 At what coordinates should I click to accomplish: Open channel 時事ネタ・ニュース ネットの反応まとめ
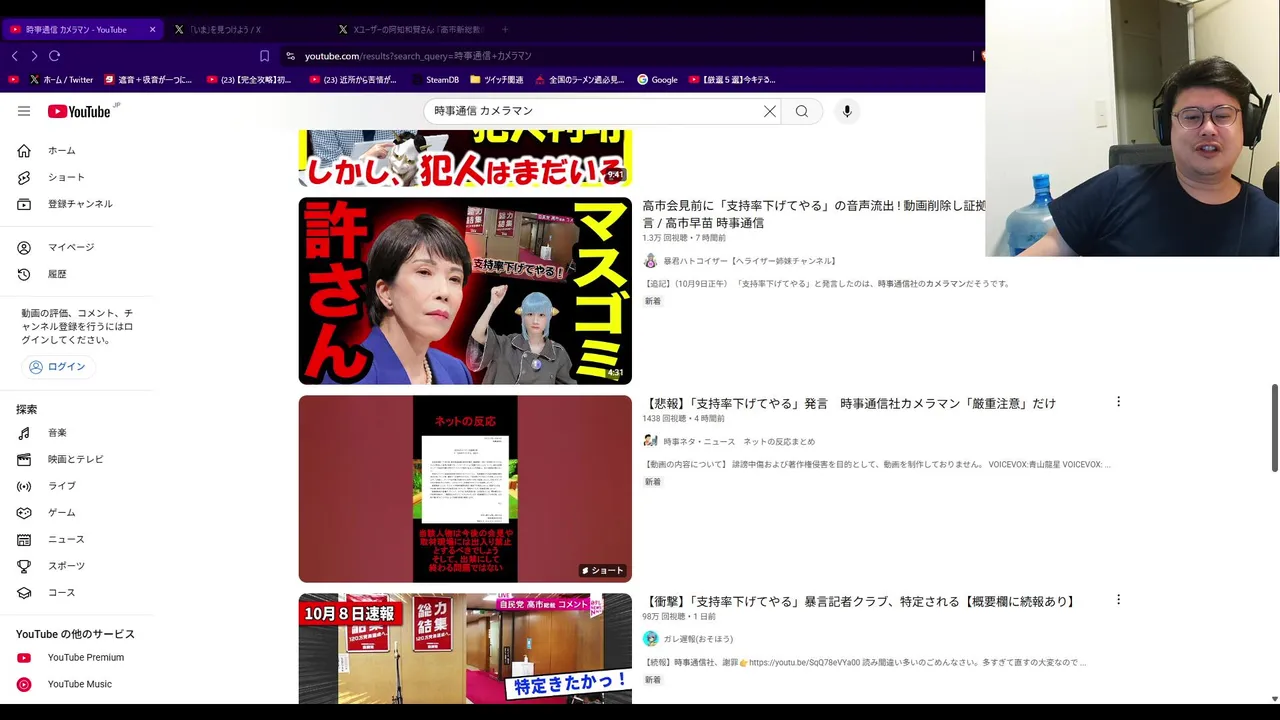point(739,441)
